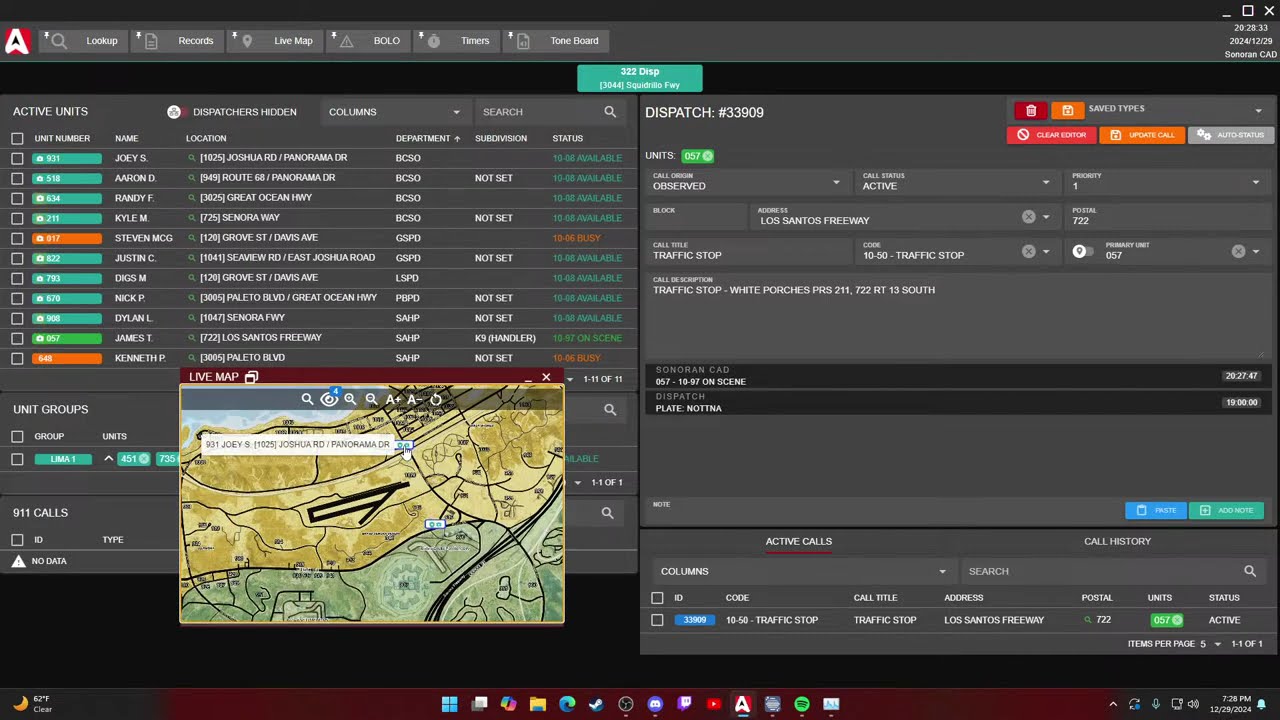Select all Active Calls header checkbox

(657, 598)
